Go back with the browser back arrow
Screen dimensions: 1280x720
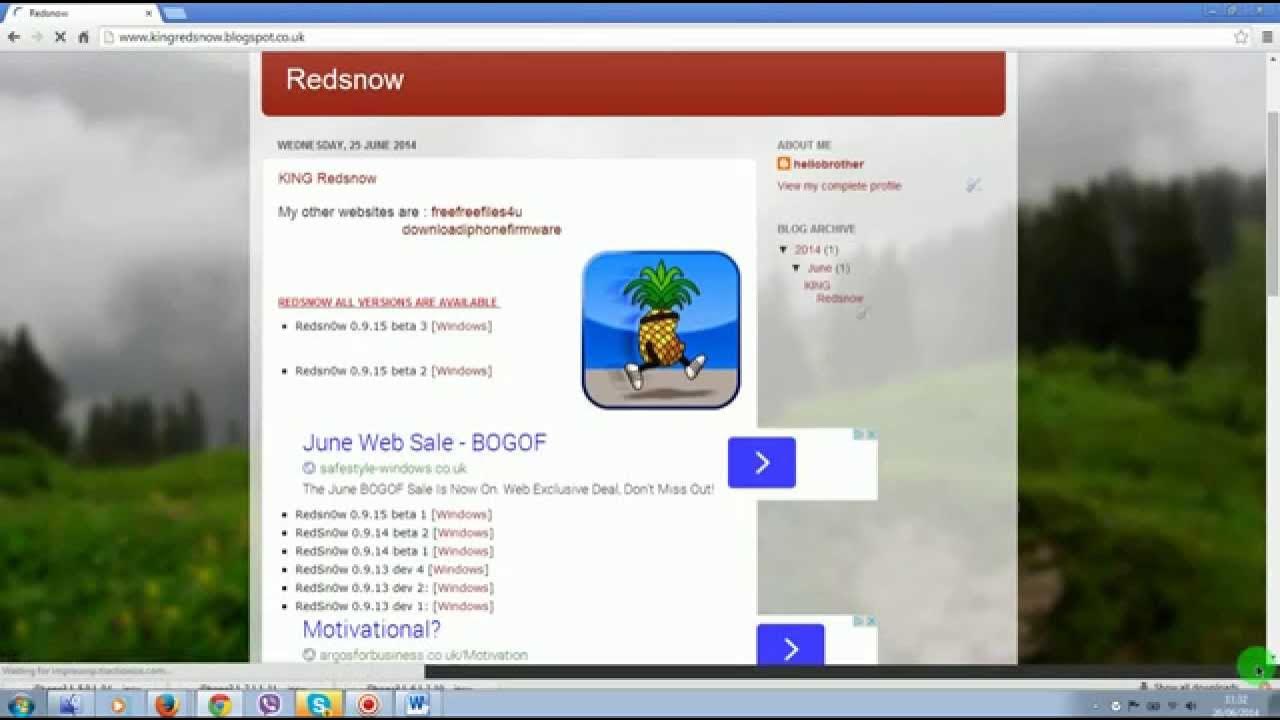14,37
